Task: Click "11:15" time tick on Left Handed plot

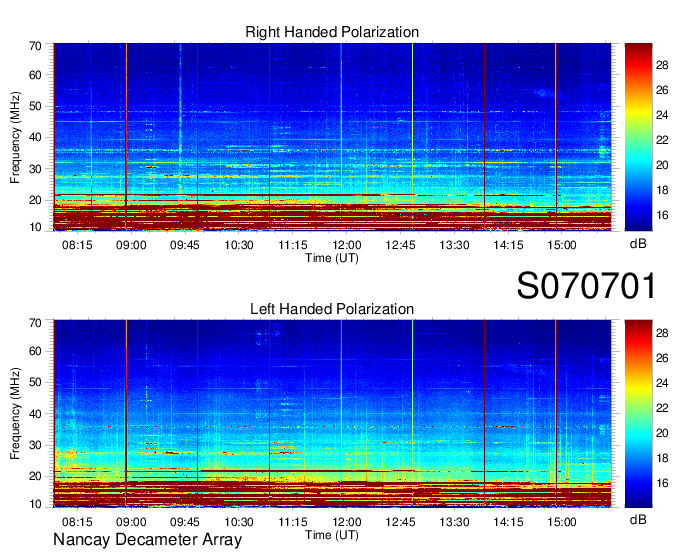Action: pyautogui.click(x=293, y=522)
